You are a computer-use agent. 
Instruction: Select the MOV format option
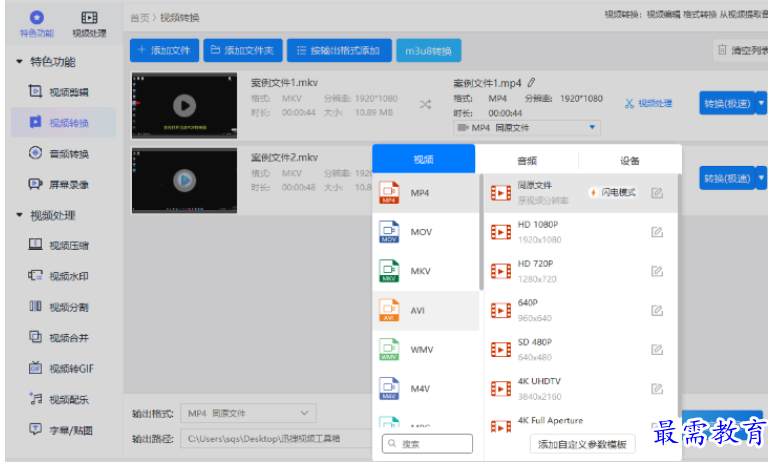(420, 232)
